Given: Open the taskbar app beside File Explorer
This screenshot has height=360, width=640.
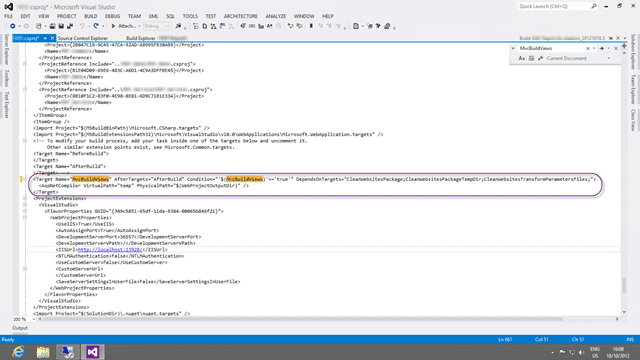Looking at the screenshot, I should (x=67, y=352).
